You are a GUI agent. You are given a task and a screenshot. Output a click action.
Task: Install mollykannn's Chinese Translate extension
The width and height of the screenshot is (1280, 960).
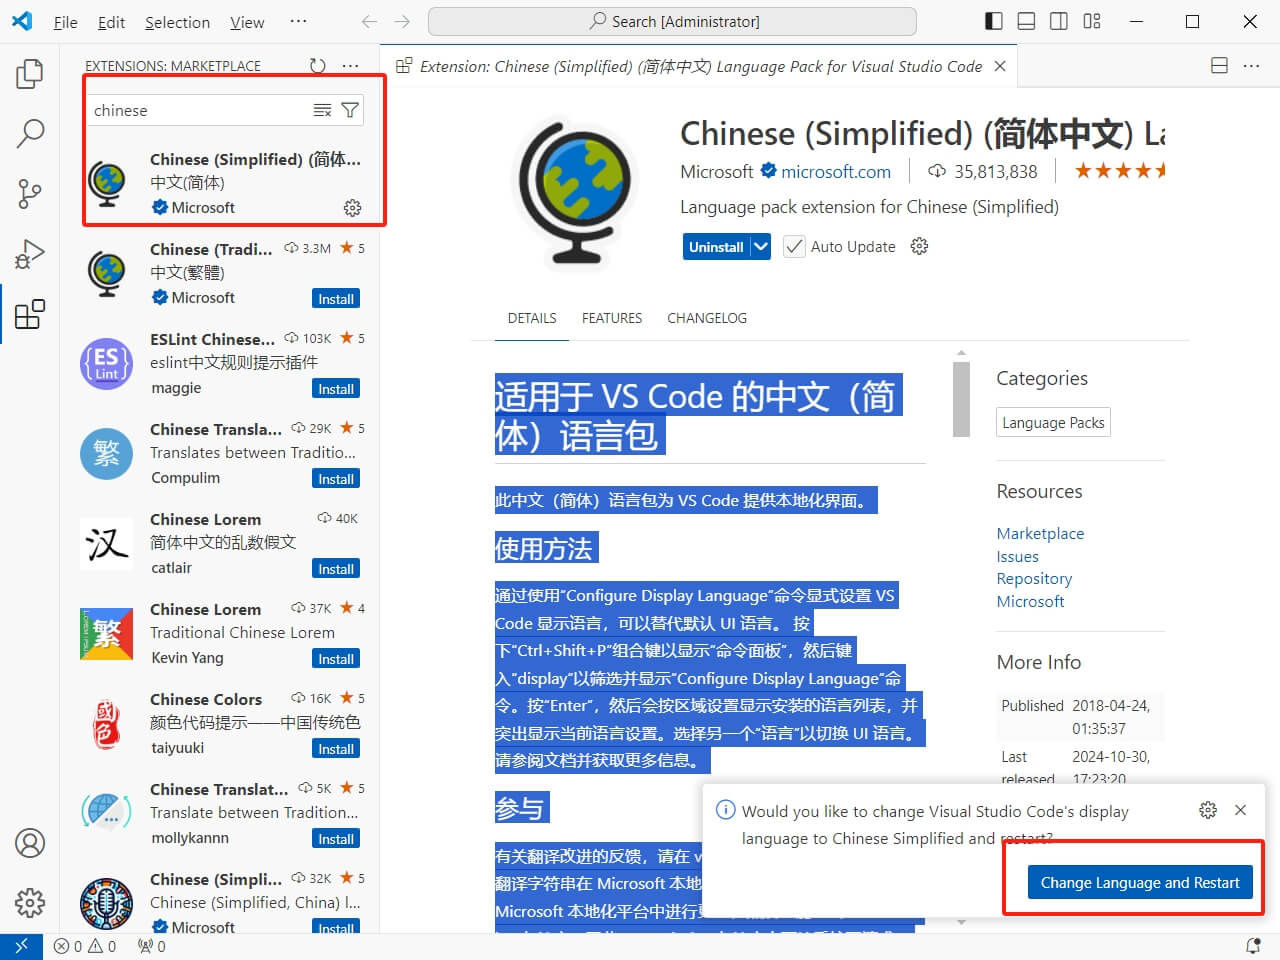(x=336, y=839)
